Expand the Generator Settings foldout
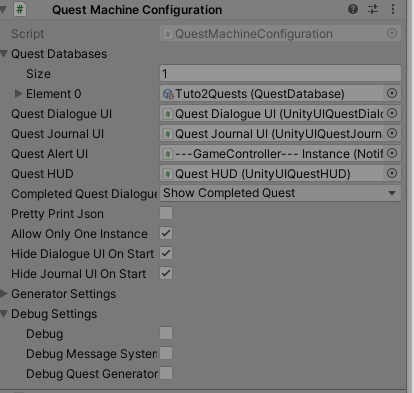 (4, 294)
